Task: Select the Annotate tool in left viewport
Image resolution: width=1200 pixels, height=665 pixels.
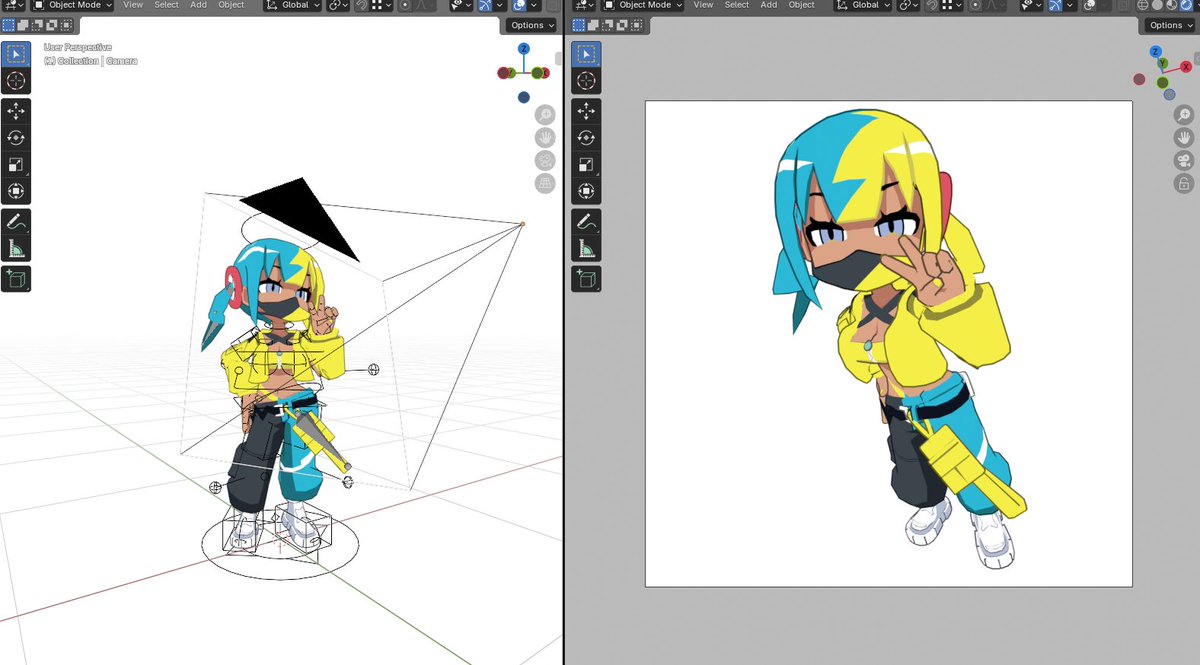Action: pyautogui.click(x=17, y=222)
